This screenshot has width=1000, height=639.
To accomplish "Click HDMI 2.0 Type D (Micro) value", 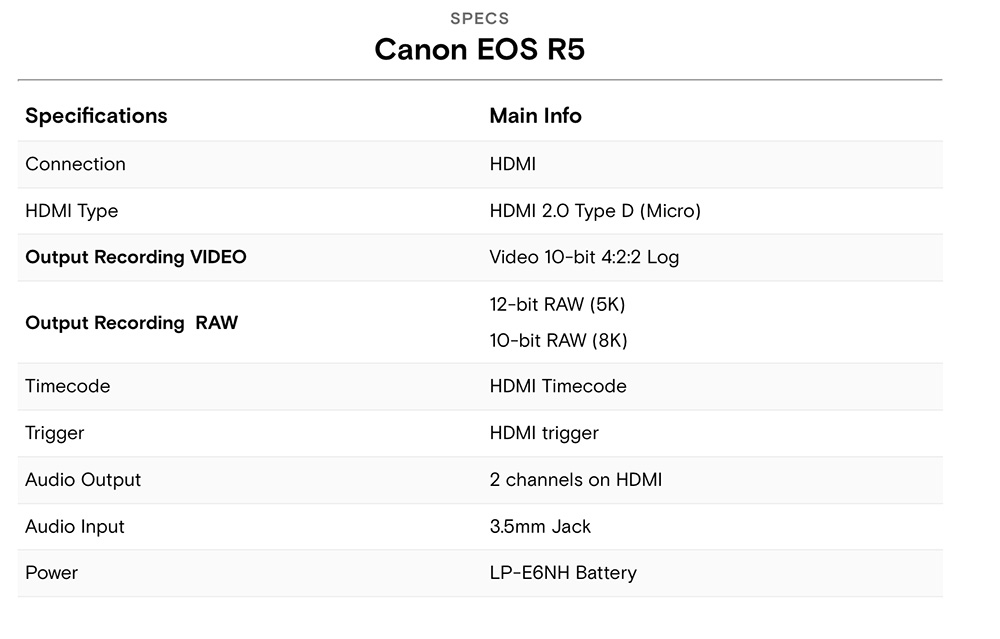I will tap(595, 211).
